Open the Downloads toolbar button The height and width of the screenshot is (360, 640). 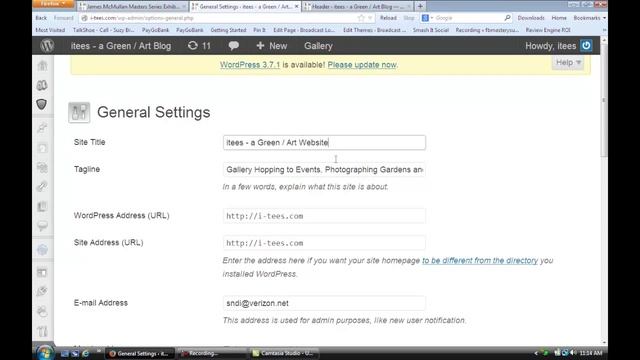pos(531,18)
